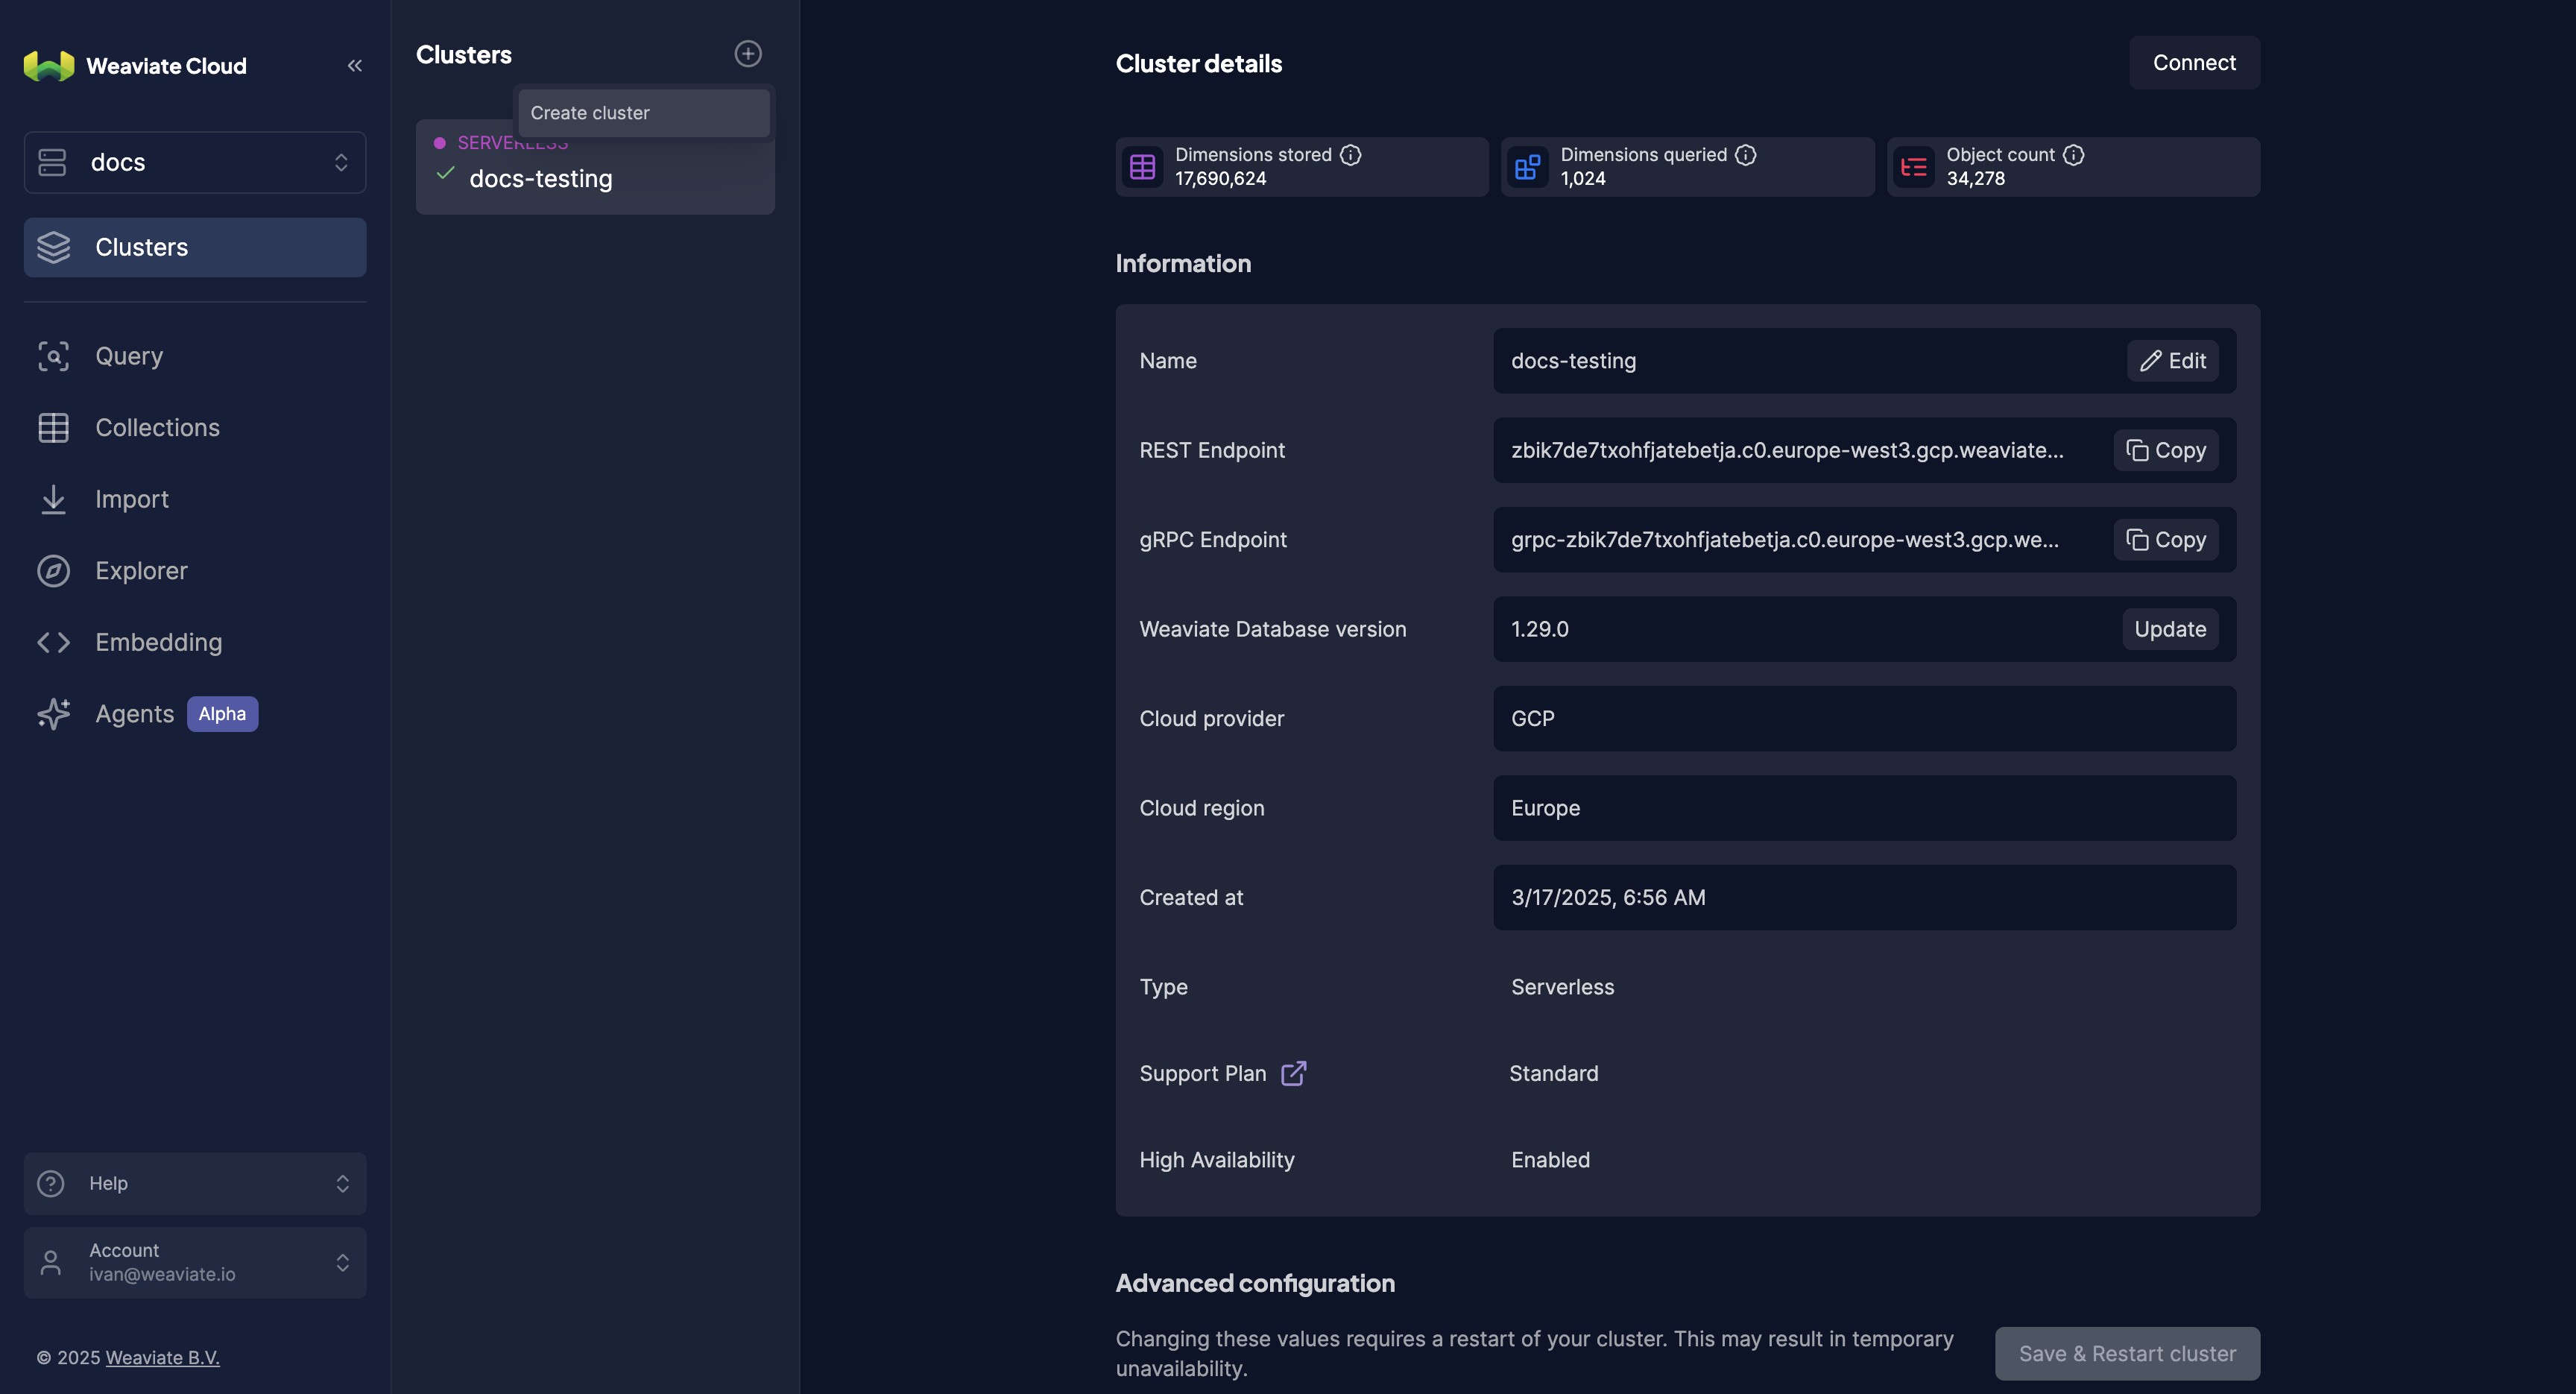Click the High Availability Enabled value

coord(1550,1160)
